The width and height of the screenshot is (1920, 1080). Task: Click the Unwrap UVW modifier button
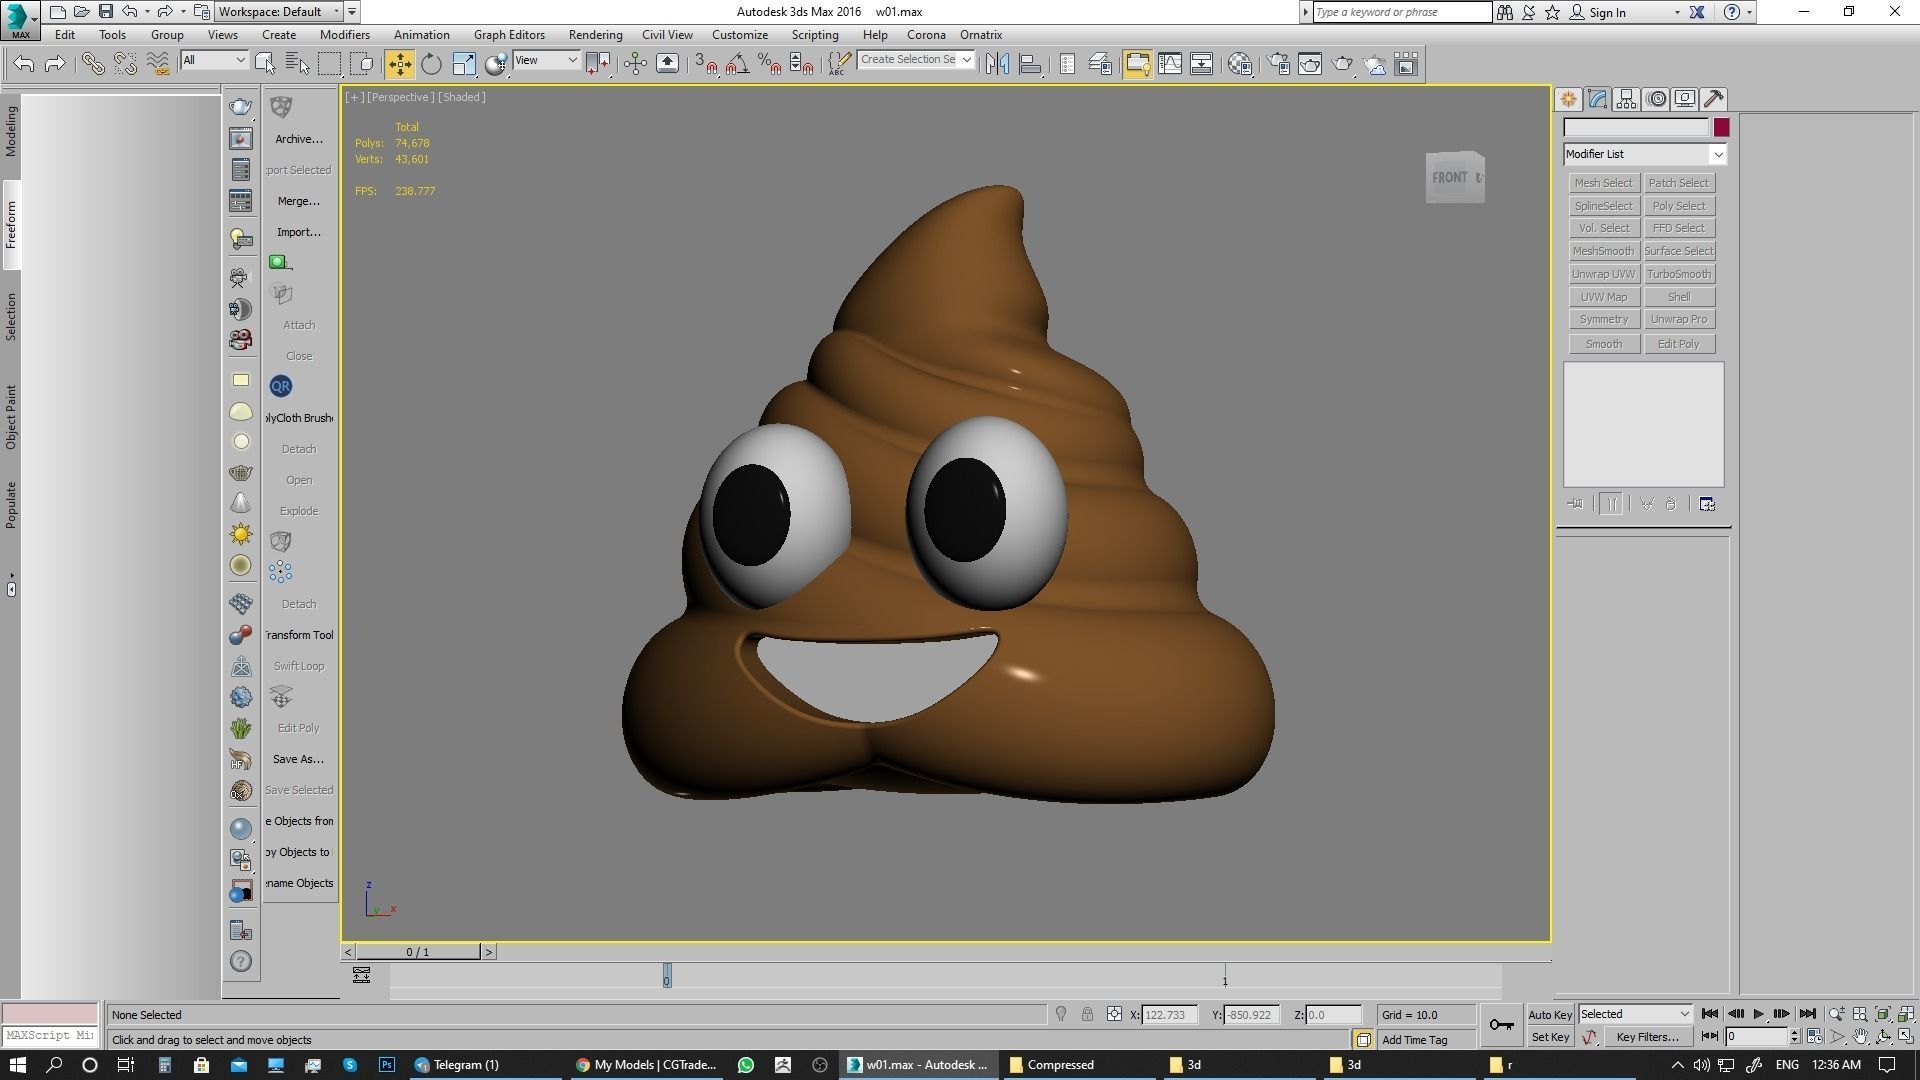click(x=1603, y=274)
